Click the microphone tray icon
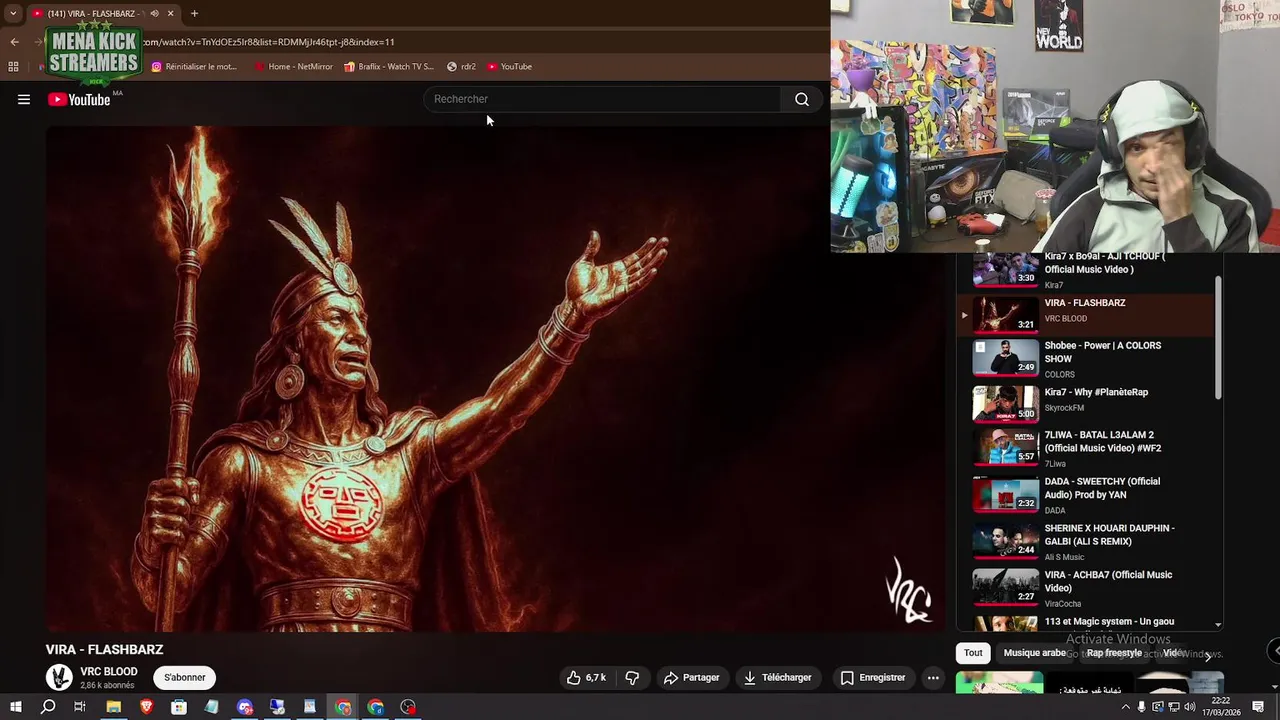 coord(1141,707)
